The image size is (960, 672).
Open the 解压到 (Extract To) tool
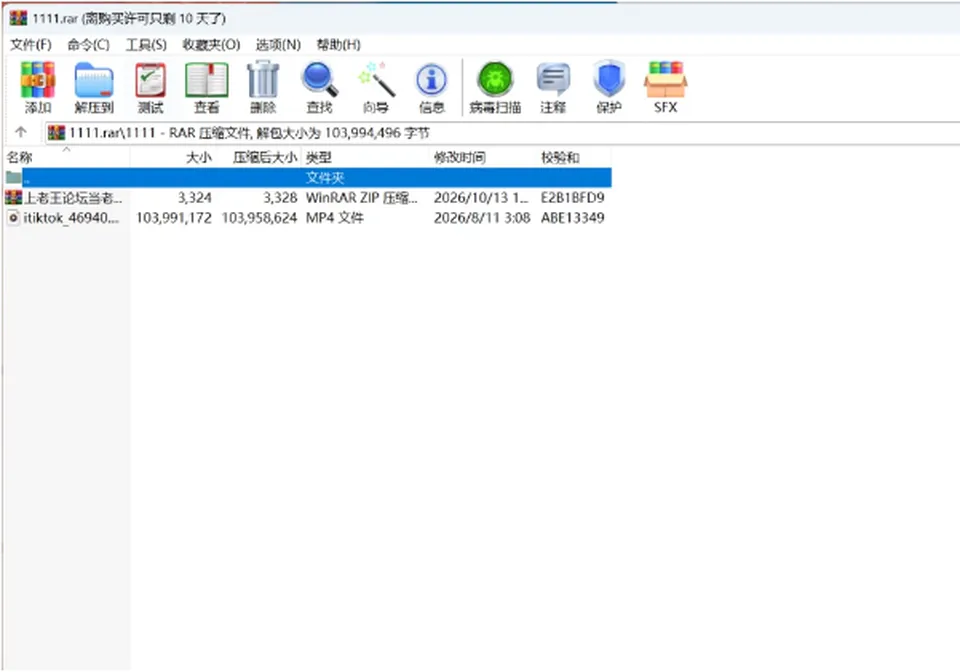point(94,88)
